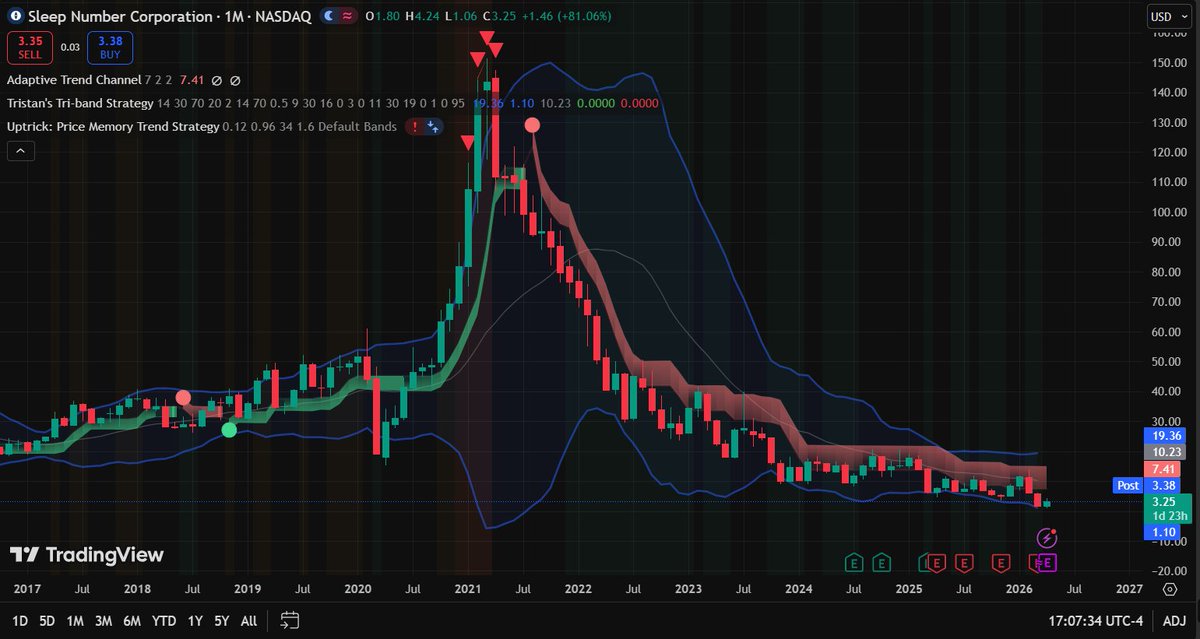
Task: Click the Post price label on the scale
Action: [x=1127, y=486]
